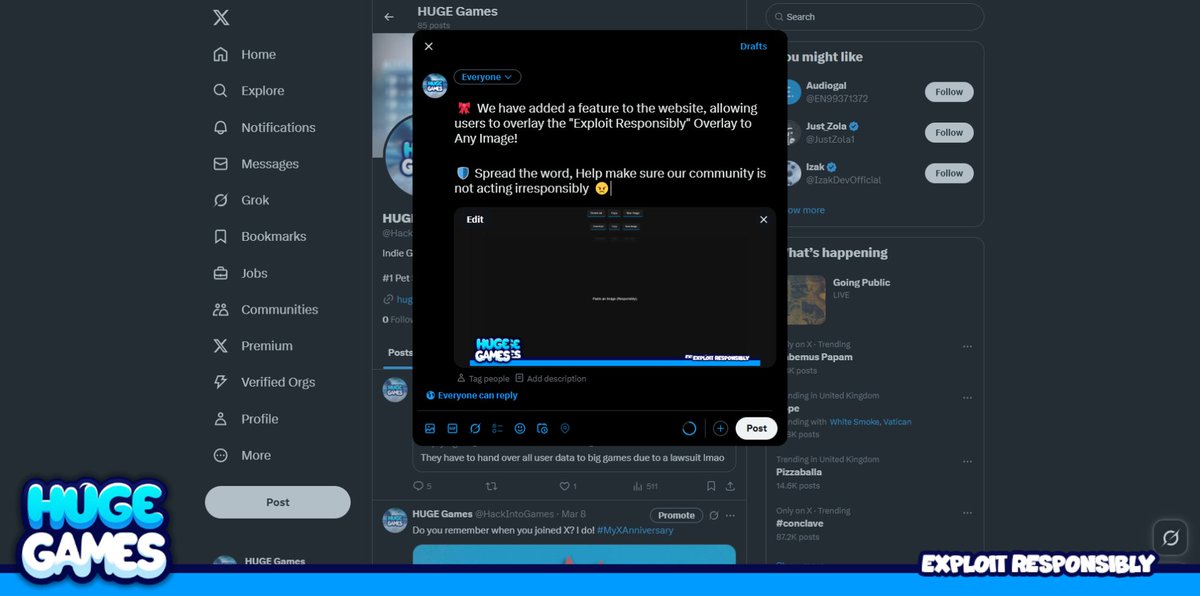Publish using the Post button
1200x596 pixels.
point(755,428)
